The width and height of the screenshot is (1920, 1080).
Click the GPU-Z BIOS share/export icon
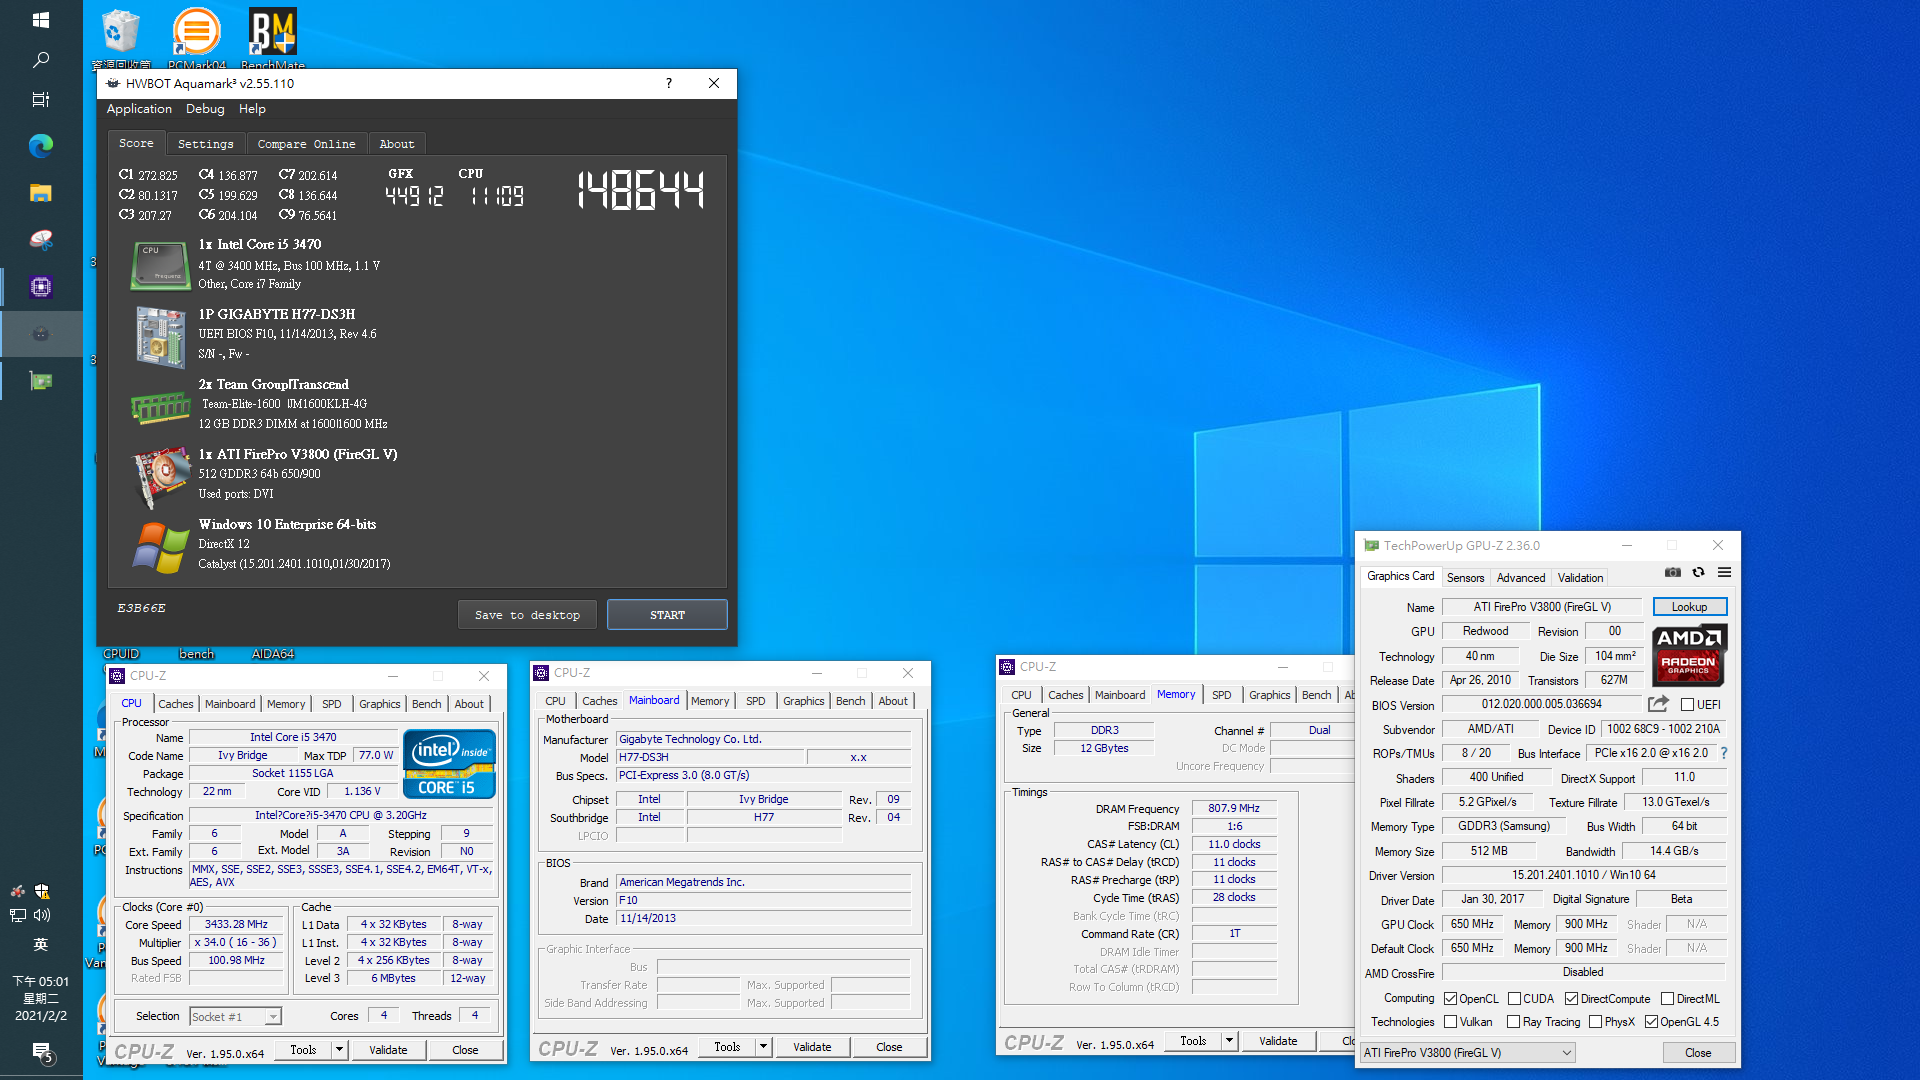point(1658,704)
